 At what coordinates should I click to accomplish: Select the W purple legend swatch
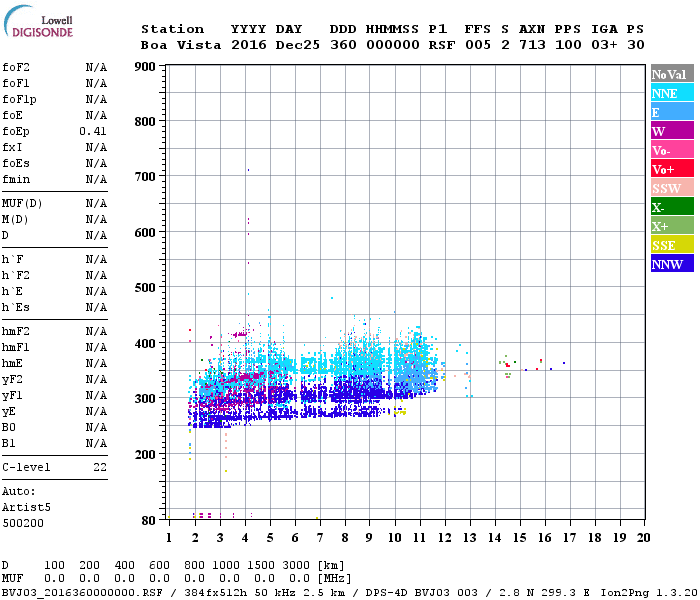click(x=672, y=131)
